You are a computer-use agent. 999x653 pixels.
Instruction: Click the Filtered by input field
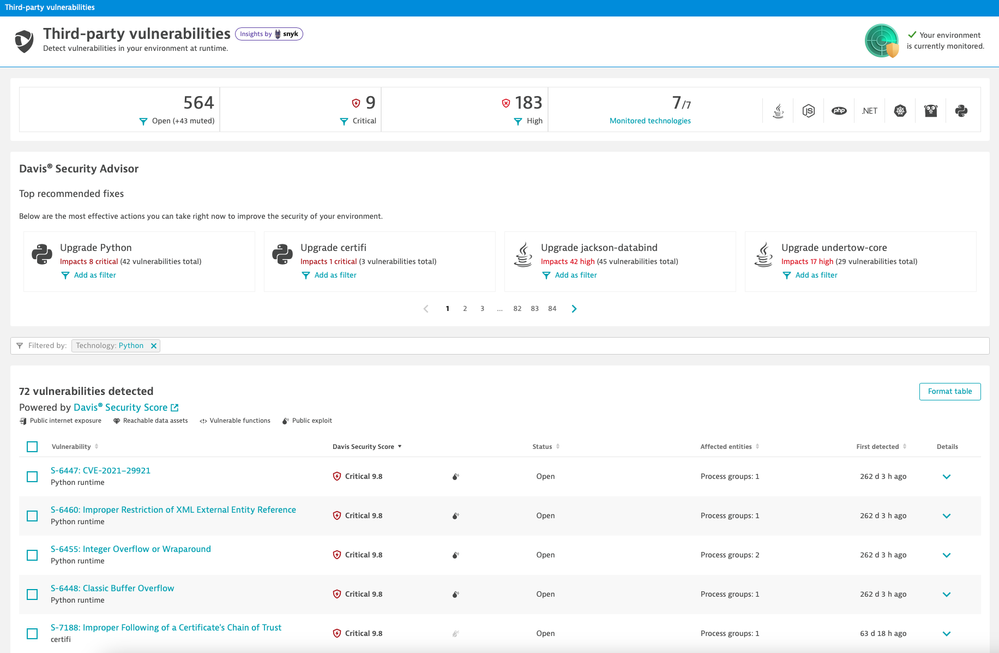point(570,346)
